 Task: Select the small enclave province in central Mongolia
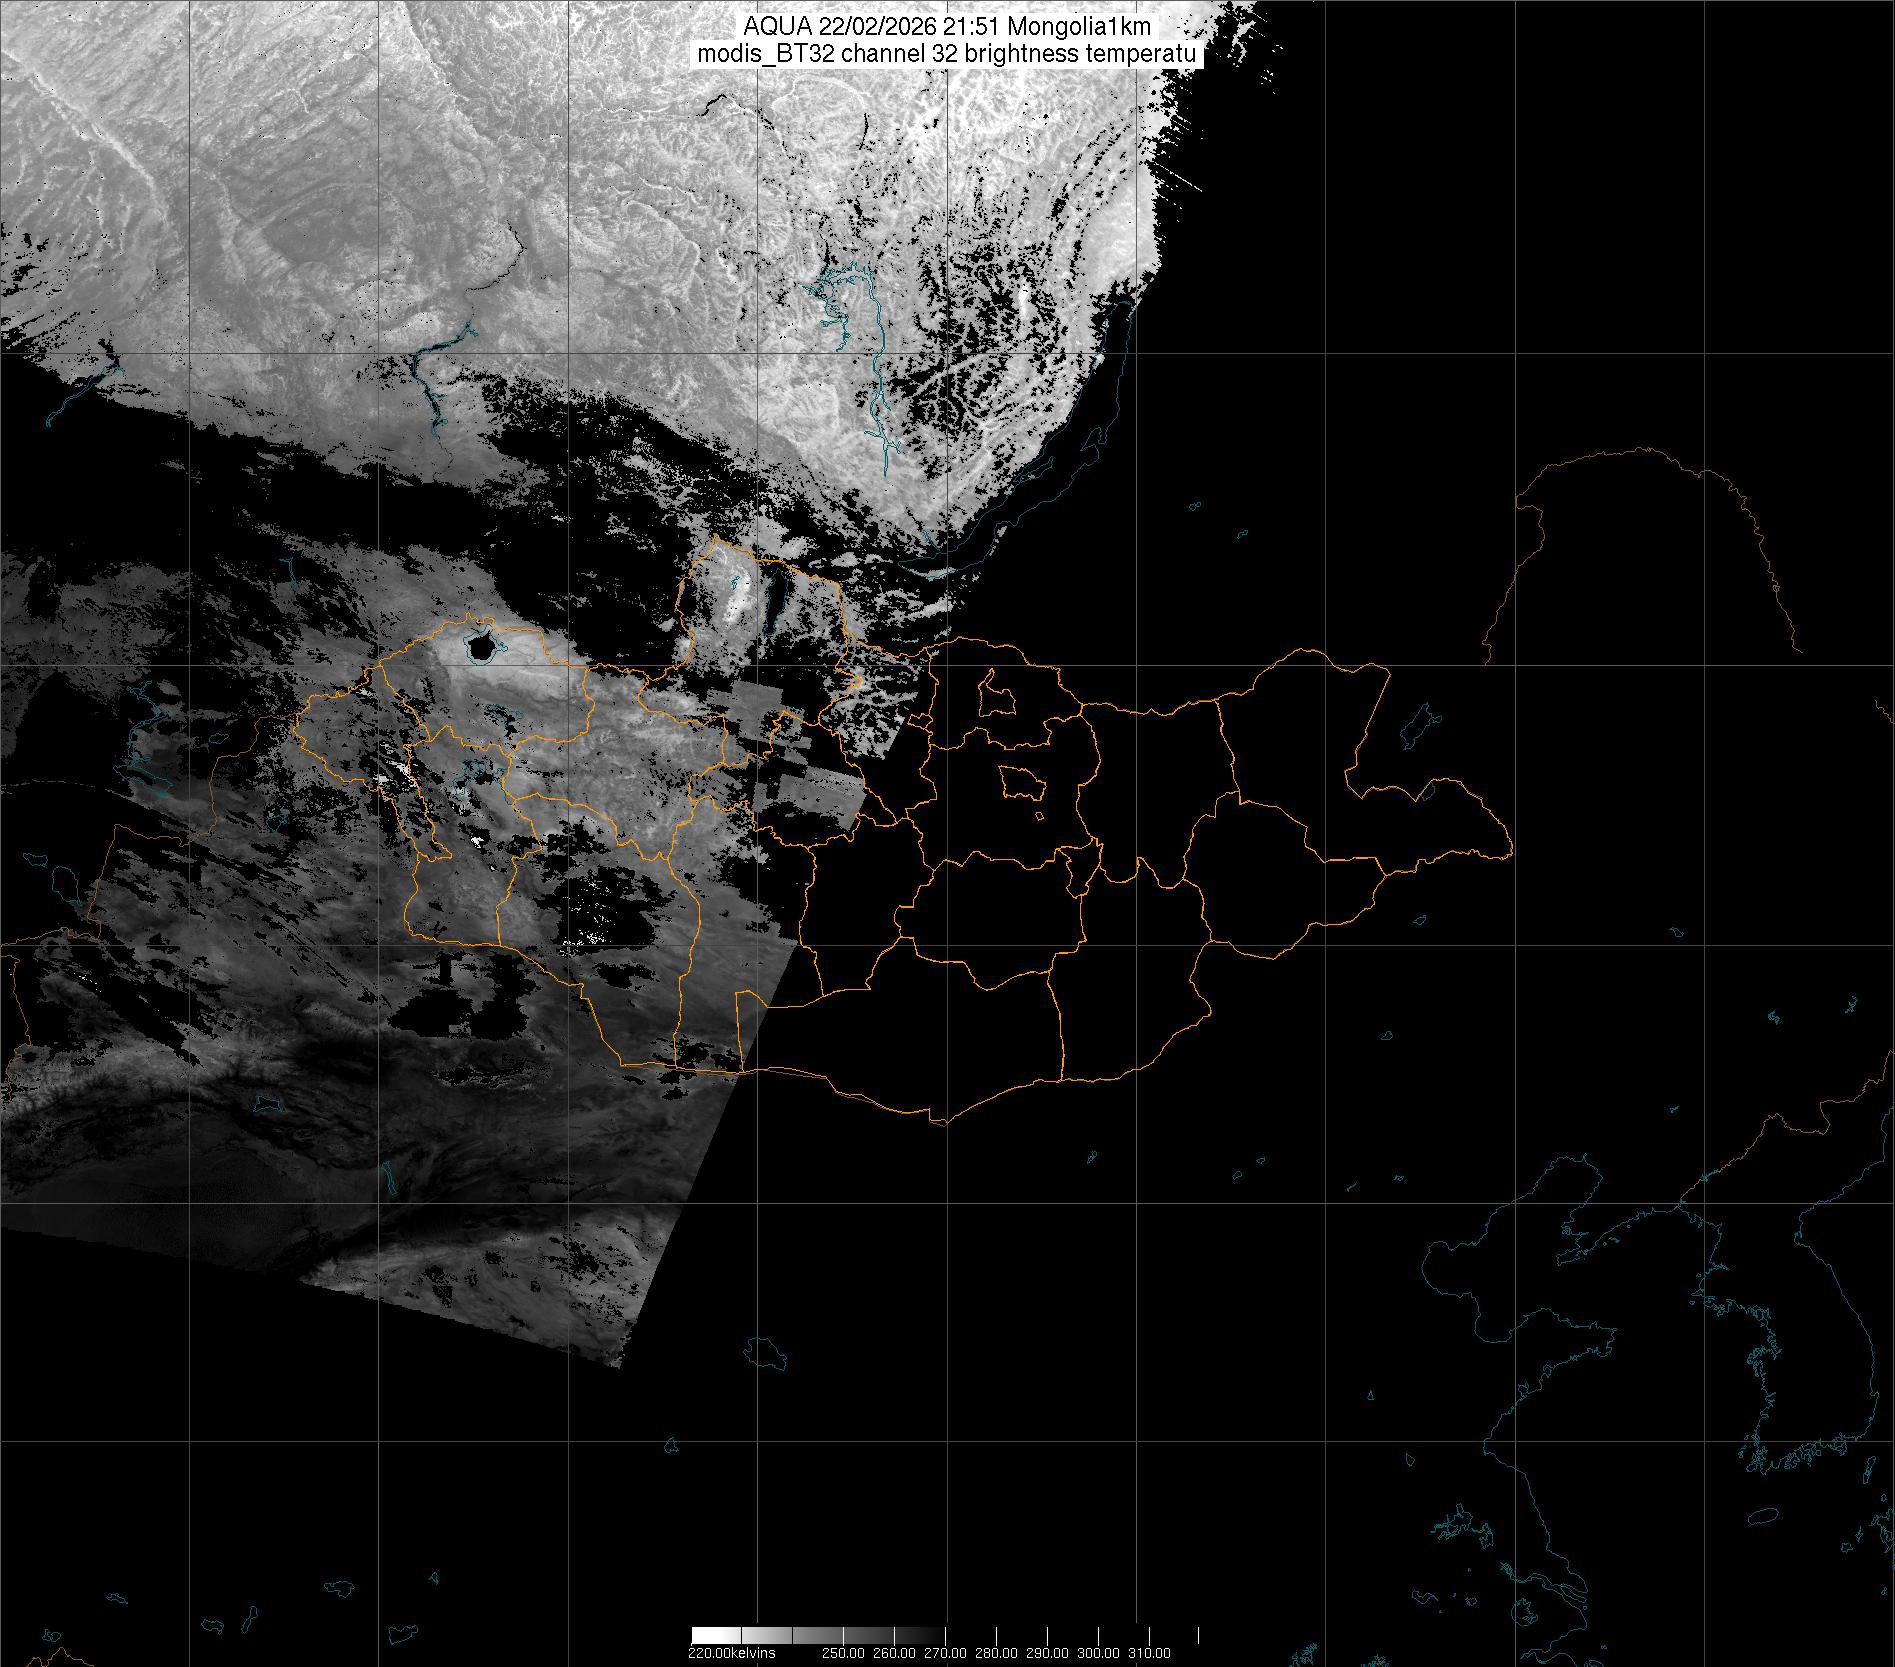click(1022, 782)
